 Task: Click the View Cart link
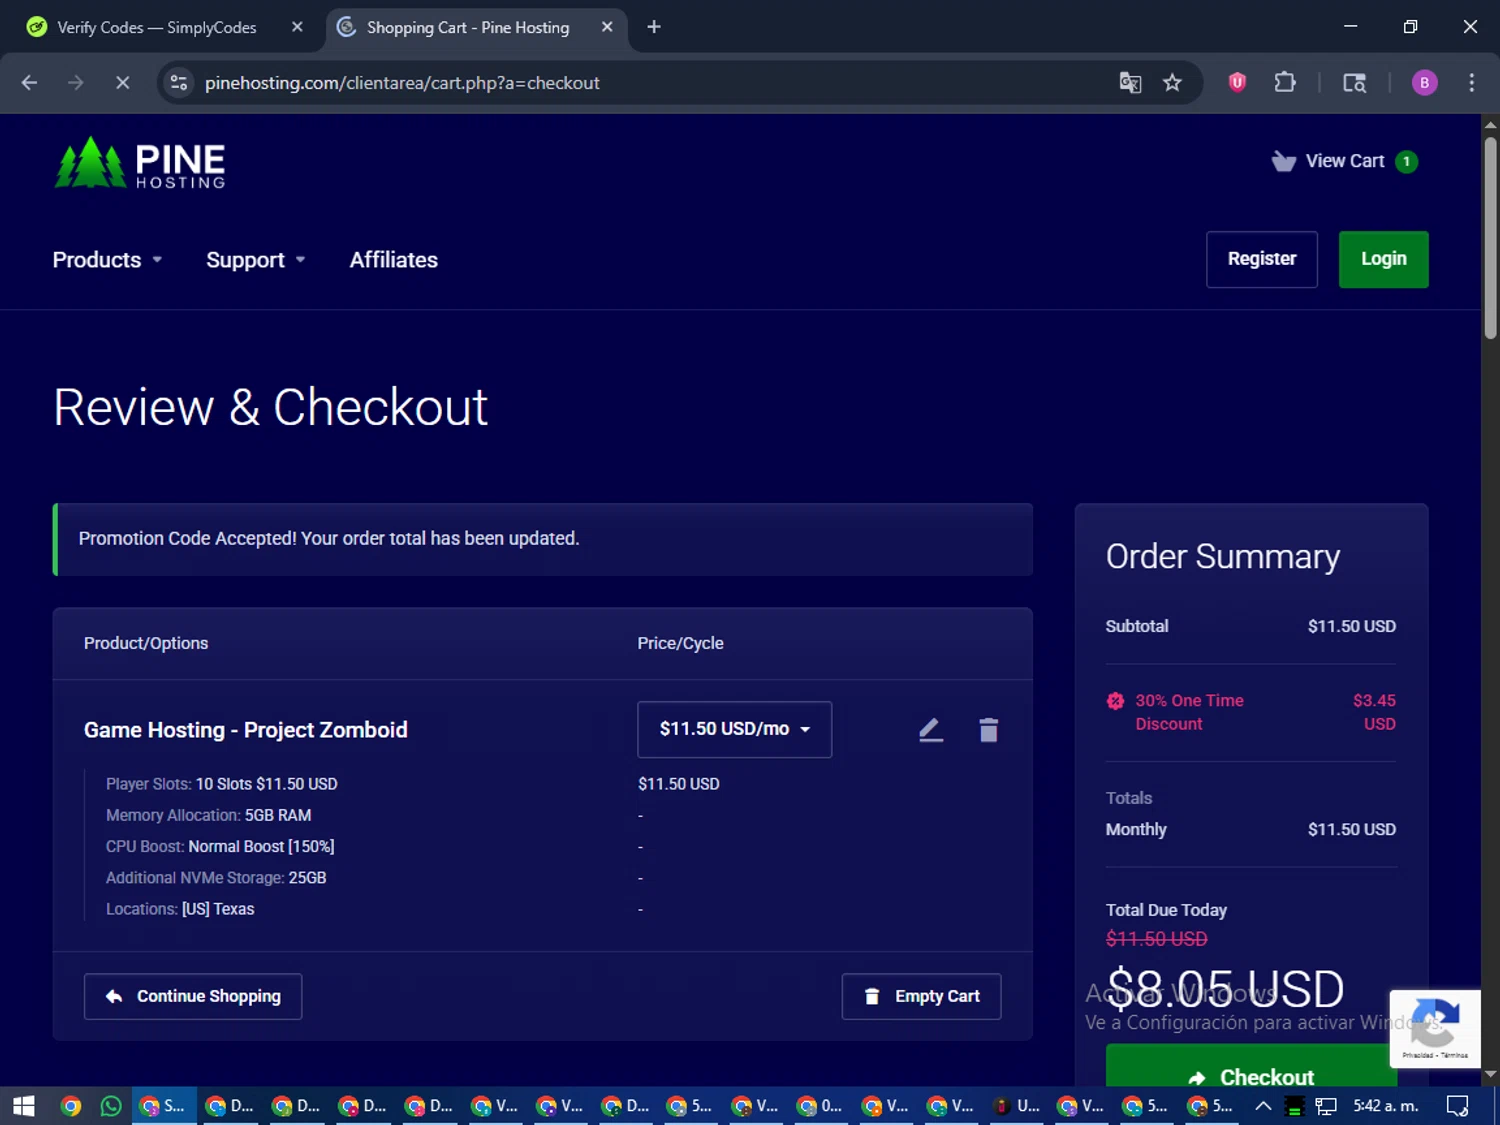pyautogui.click(x=1344, y=161)
